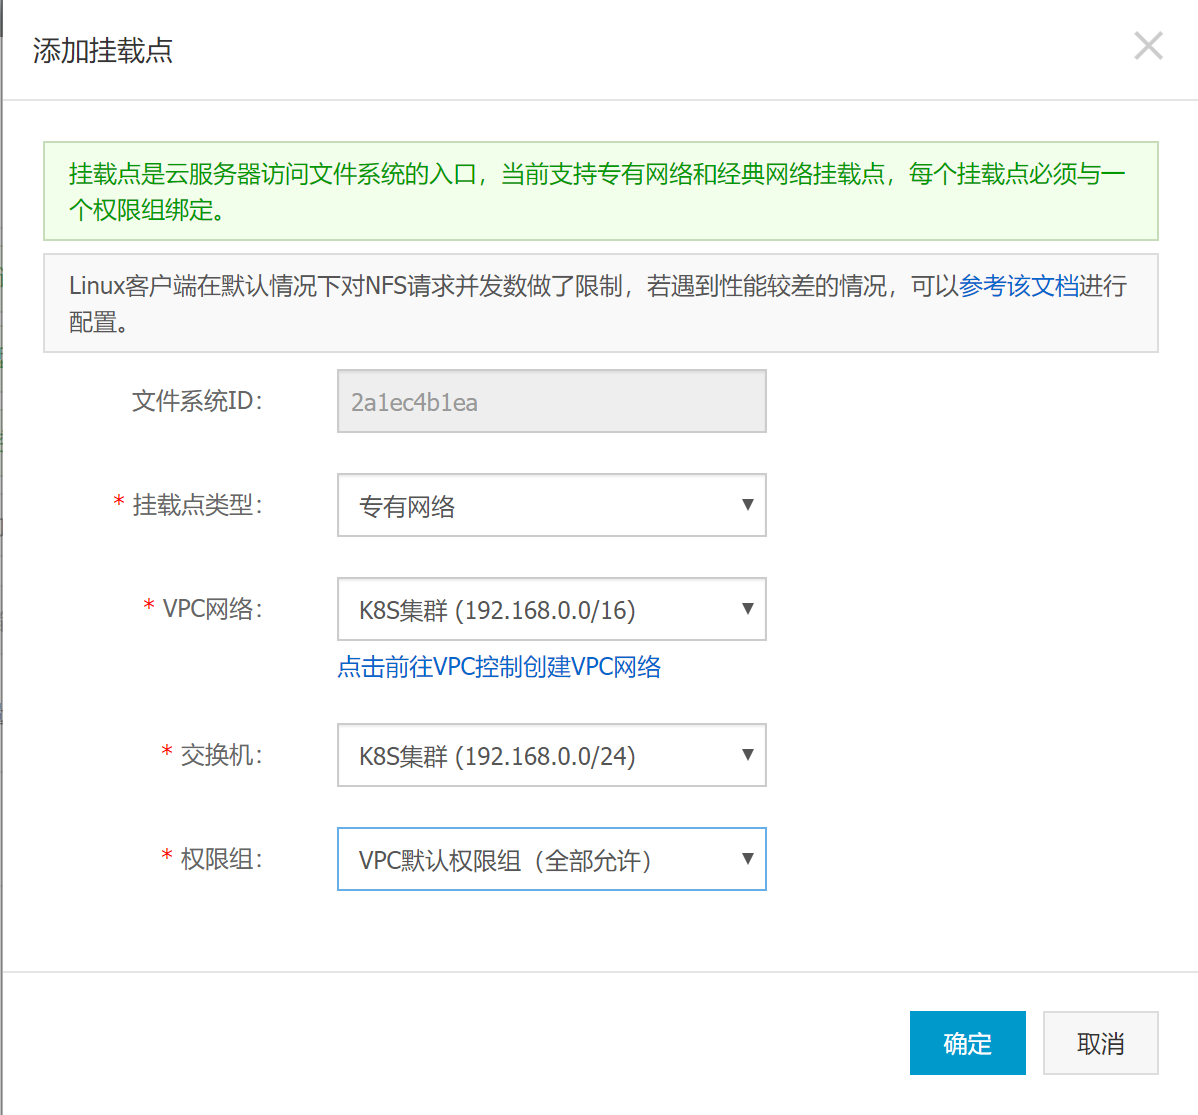Click the 文件系统ID field showing 2a1ec4b1ea
This screenshot has width=1198, height=1115.
click(551, 402)
